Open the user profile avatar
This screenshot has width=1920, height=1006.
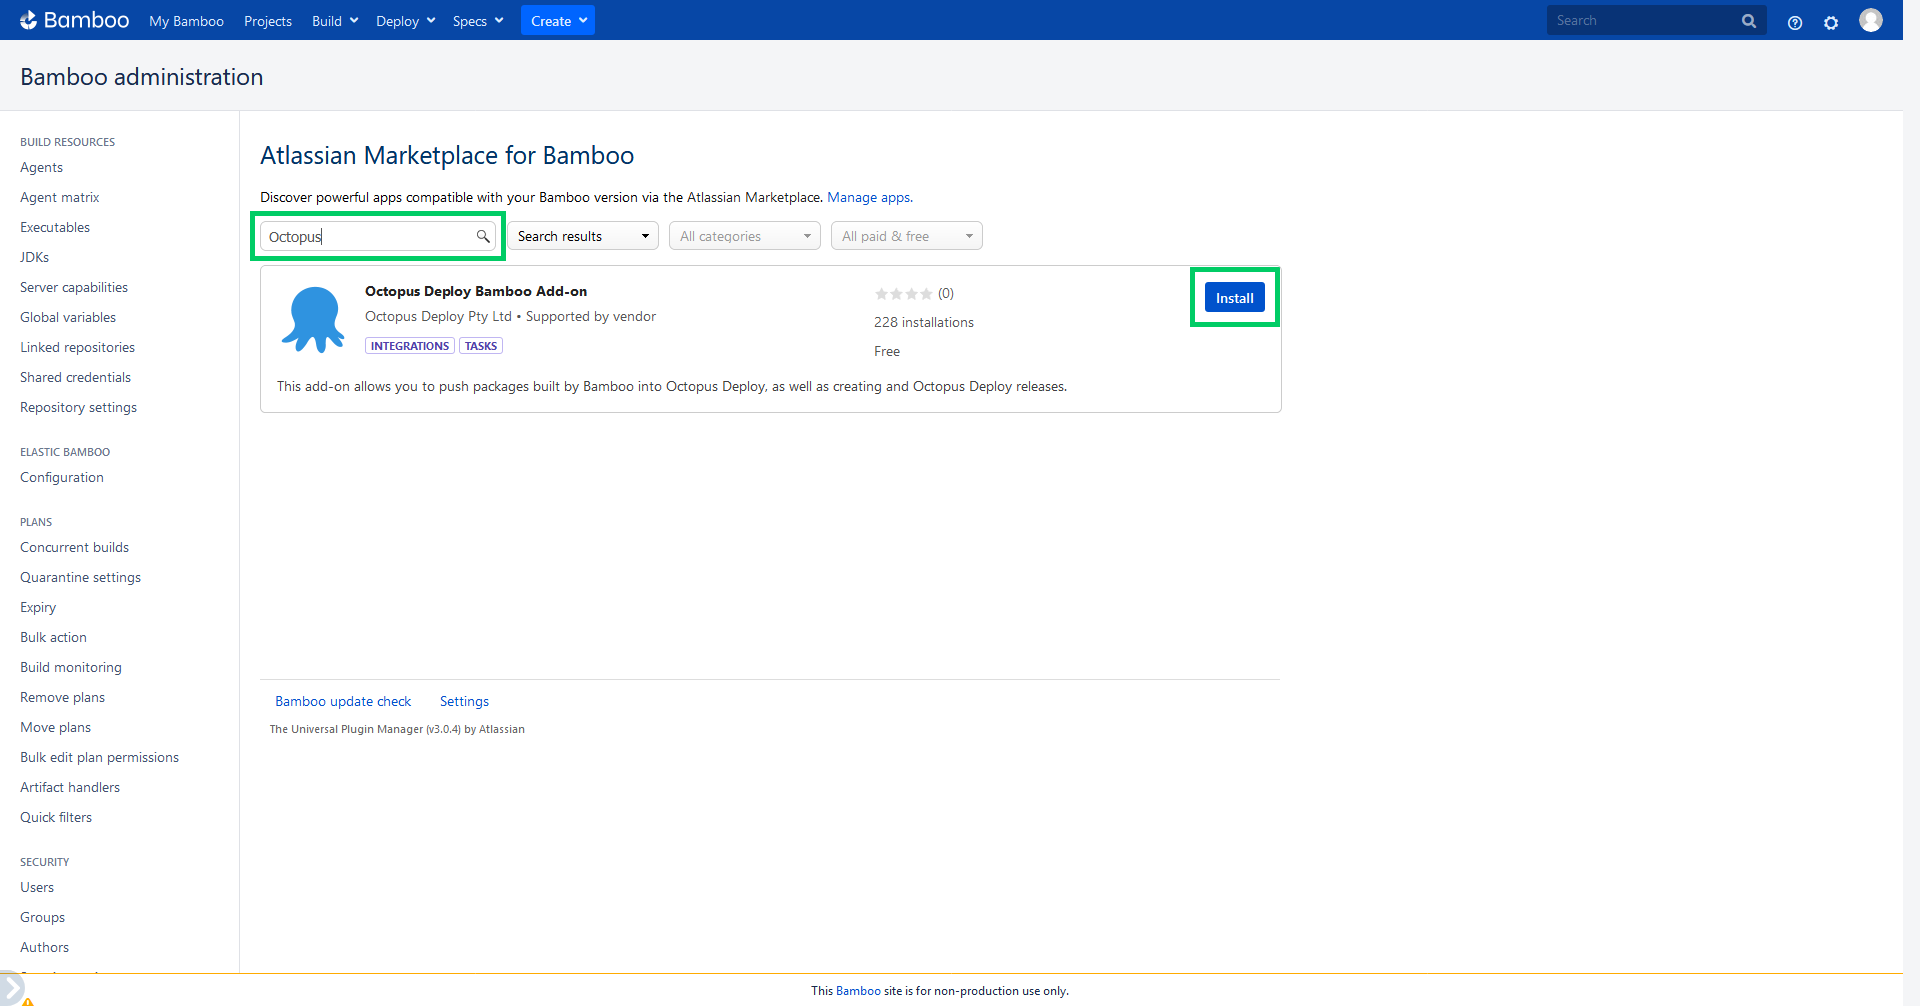pos(1871,20)
